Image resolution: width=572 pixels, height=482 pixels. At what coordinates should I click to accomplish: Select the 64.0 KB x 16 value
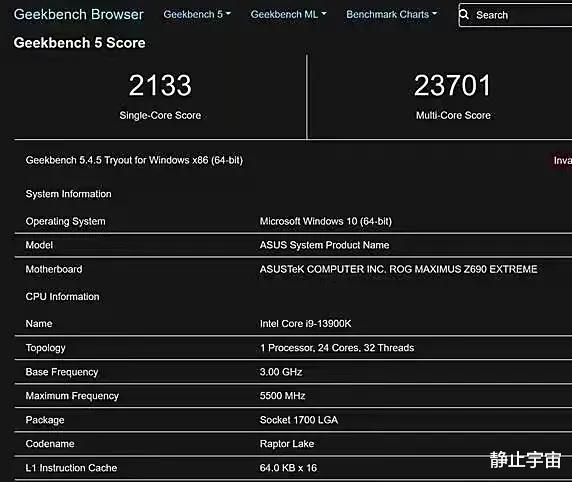click(x=288, y=468)
